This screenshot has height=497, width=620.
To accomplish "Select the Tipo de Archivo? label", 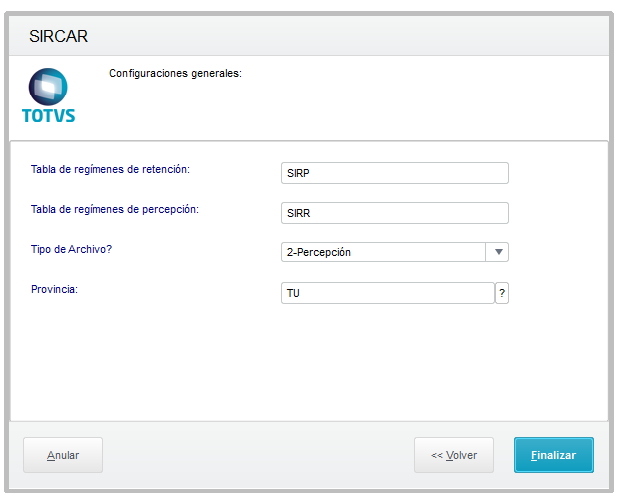I will (72, 249).
